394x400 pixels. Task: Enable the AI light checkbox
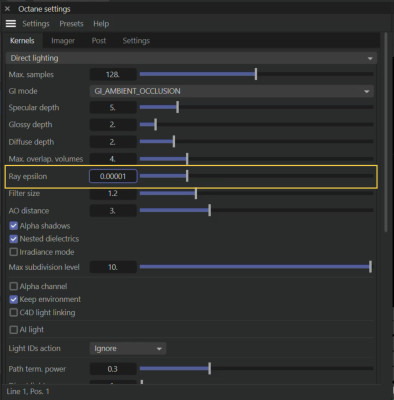pos(14,330)
